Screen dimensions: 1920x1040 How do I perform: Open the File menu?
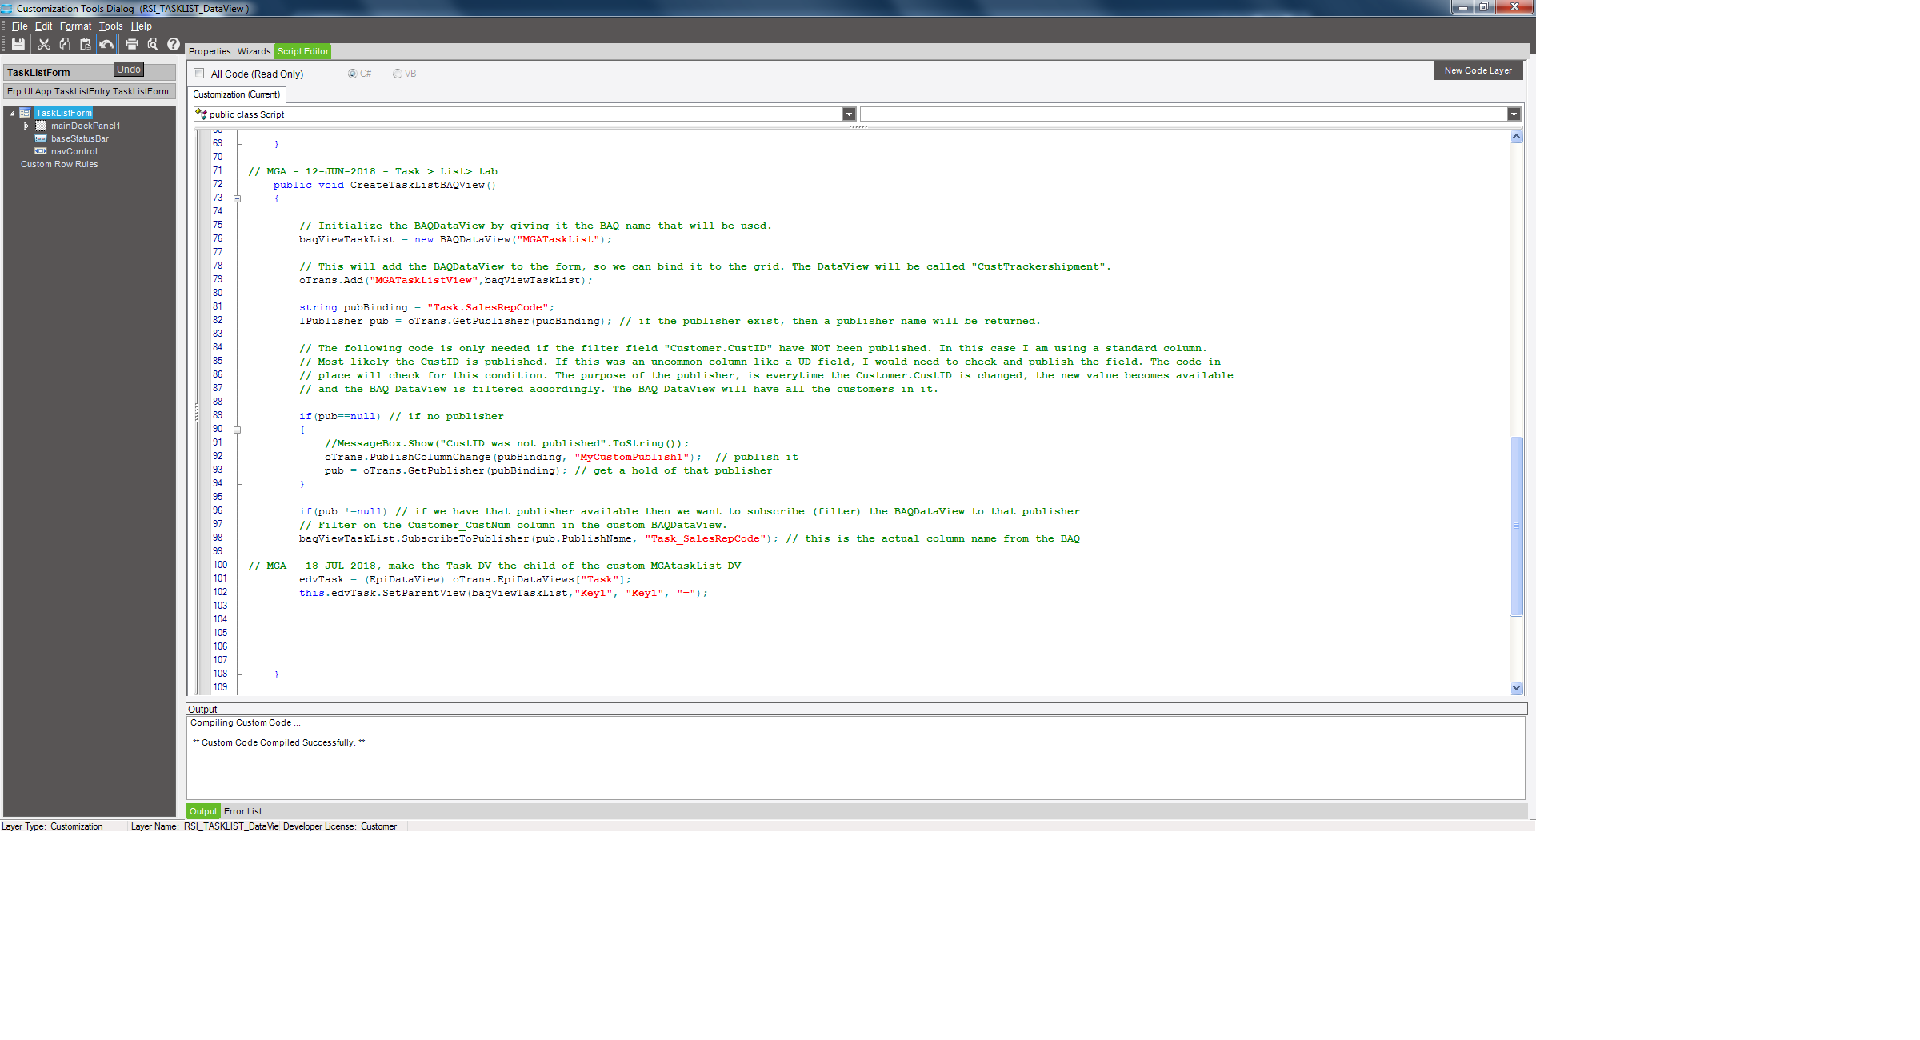(20, 27)
